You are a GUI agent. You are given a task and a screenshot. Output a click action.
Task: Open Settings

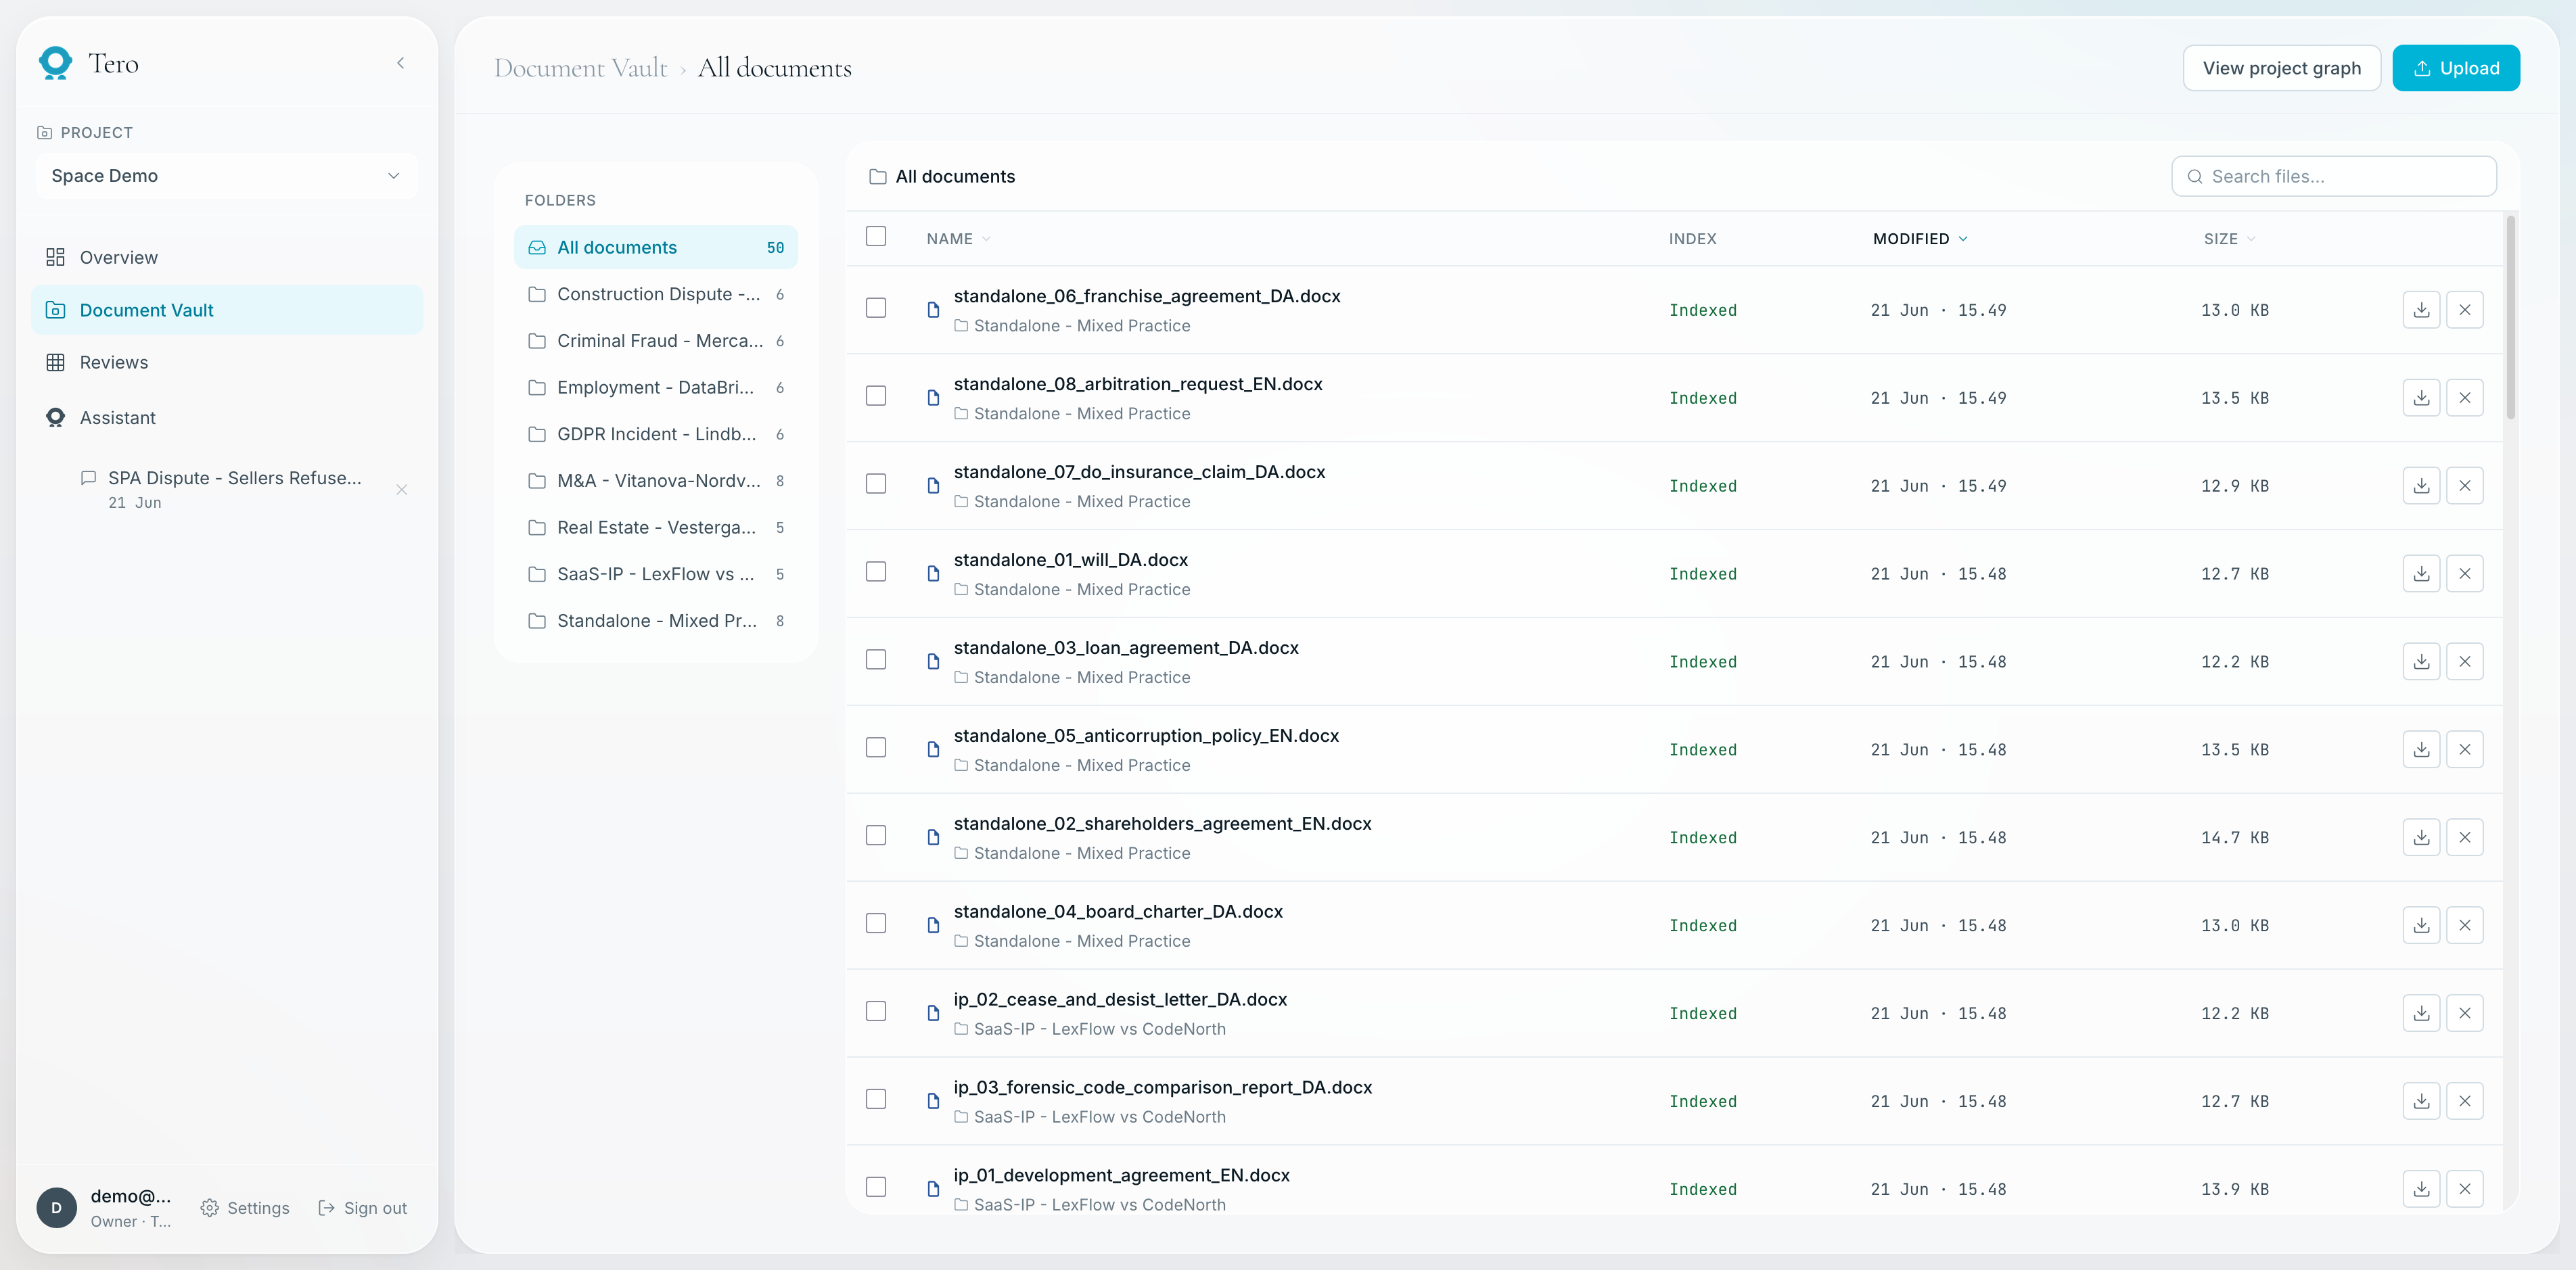click(245, 1208)
